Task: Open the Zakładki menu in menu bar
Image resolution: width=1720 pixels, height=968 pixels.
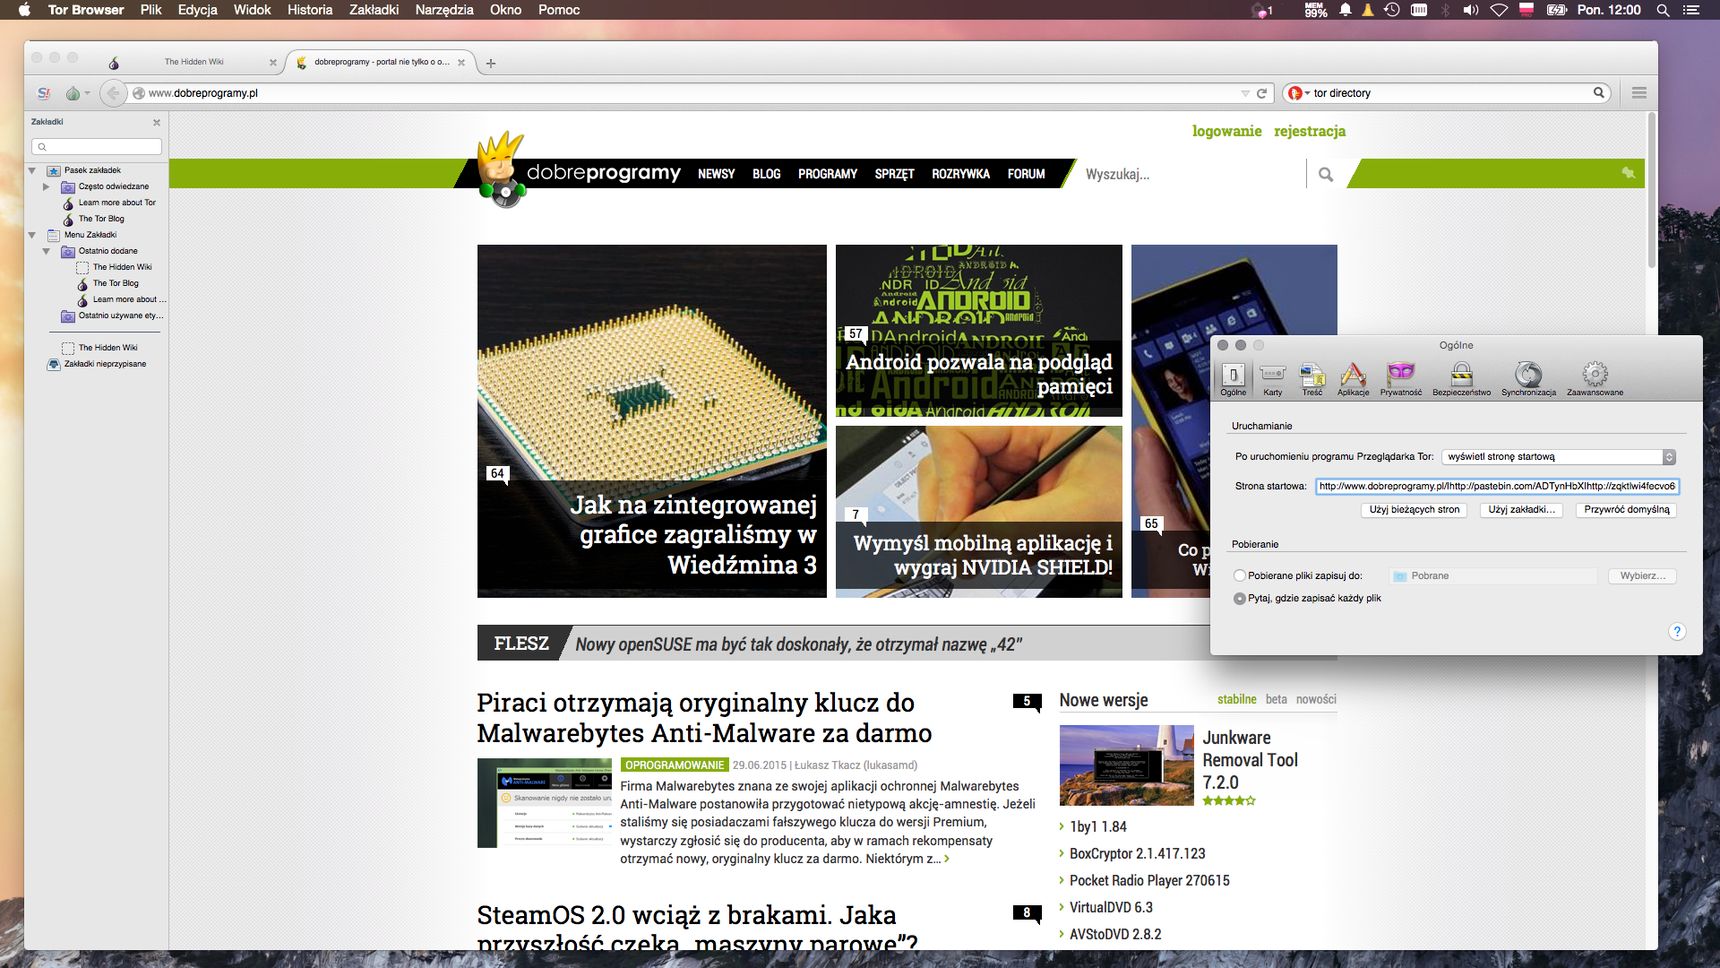Action: pyautogui.click(x=374, y=10)
